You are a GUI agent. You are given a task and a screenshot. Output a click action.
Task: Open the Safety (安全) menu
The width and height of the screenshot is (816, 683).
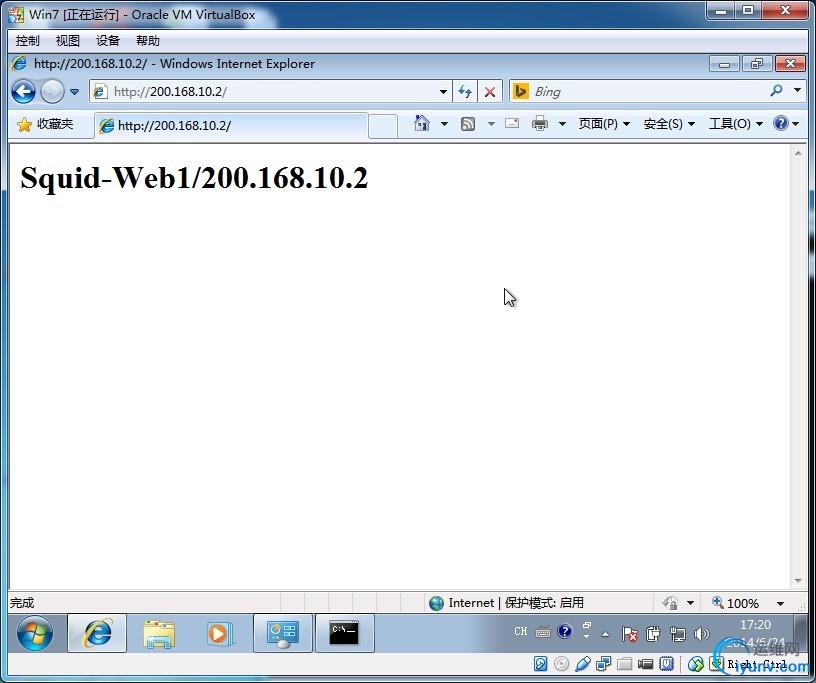pos(669,124)
